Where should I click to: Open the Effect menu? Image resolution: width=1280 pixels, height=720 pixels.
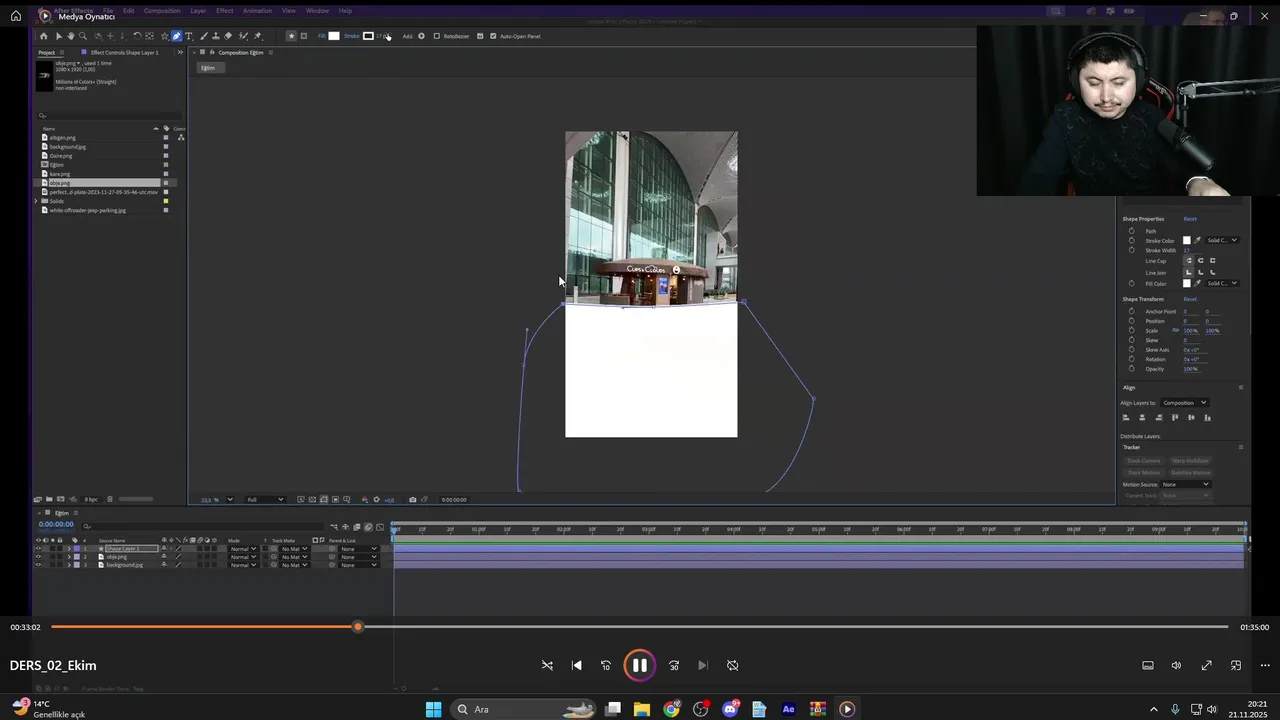[x=225, y=11]
